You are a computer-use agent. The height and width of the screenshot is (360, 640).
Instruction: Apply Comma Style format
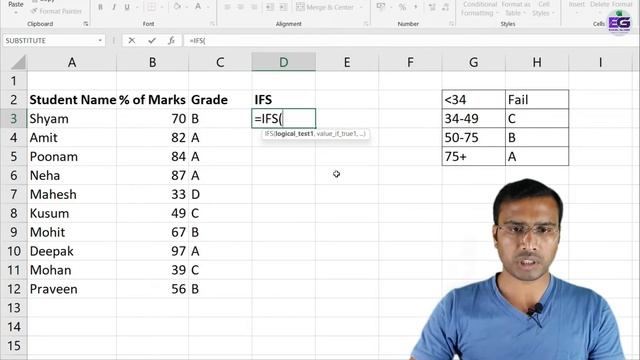pyautogui.click(x=416, y=7)
